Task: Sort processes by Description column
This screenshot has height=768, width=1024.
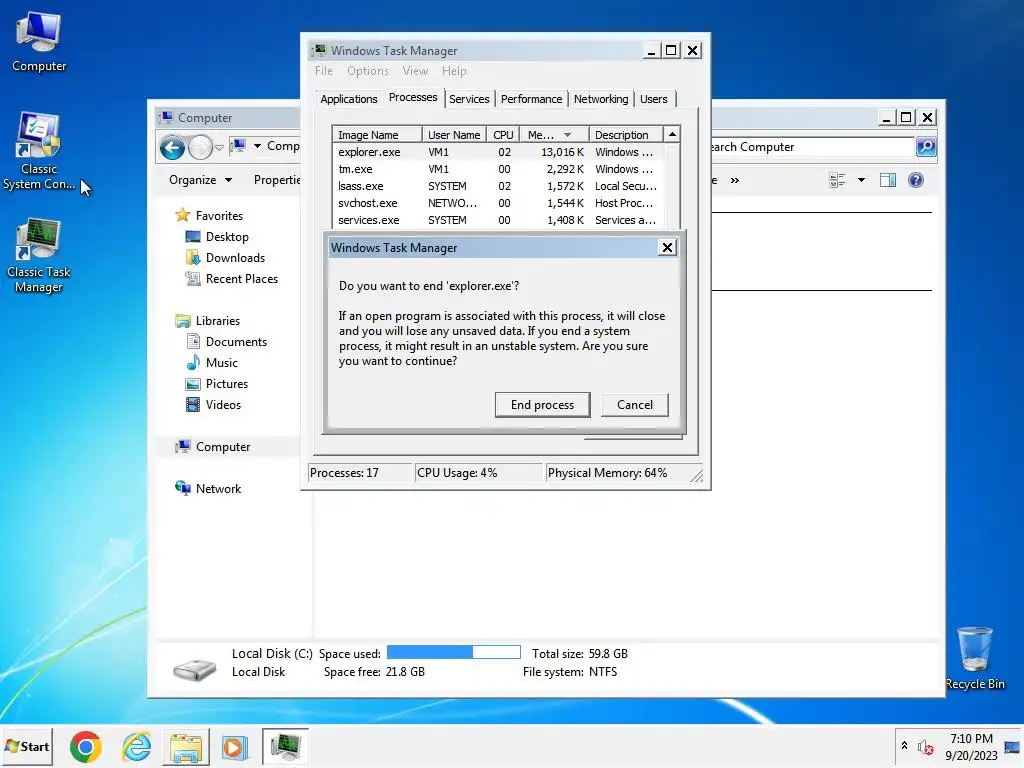Action: coord(626,135)
